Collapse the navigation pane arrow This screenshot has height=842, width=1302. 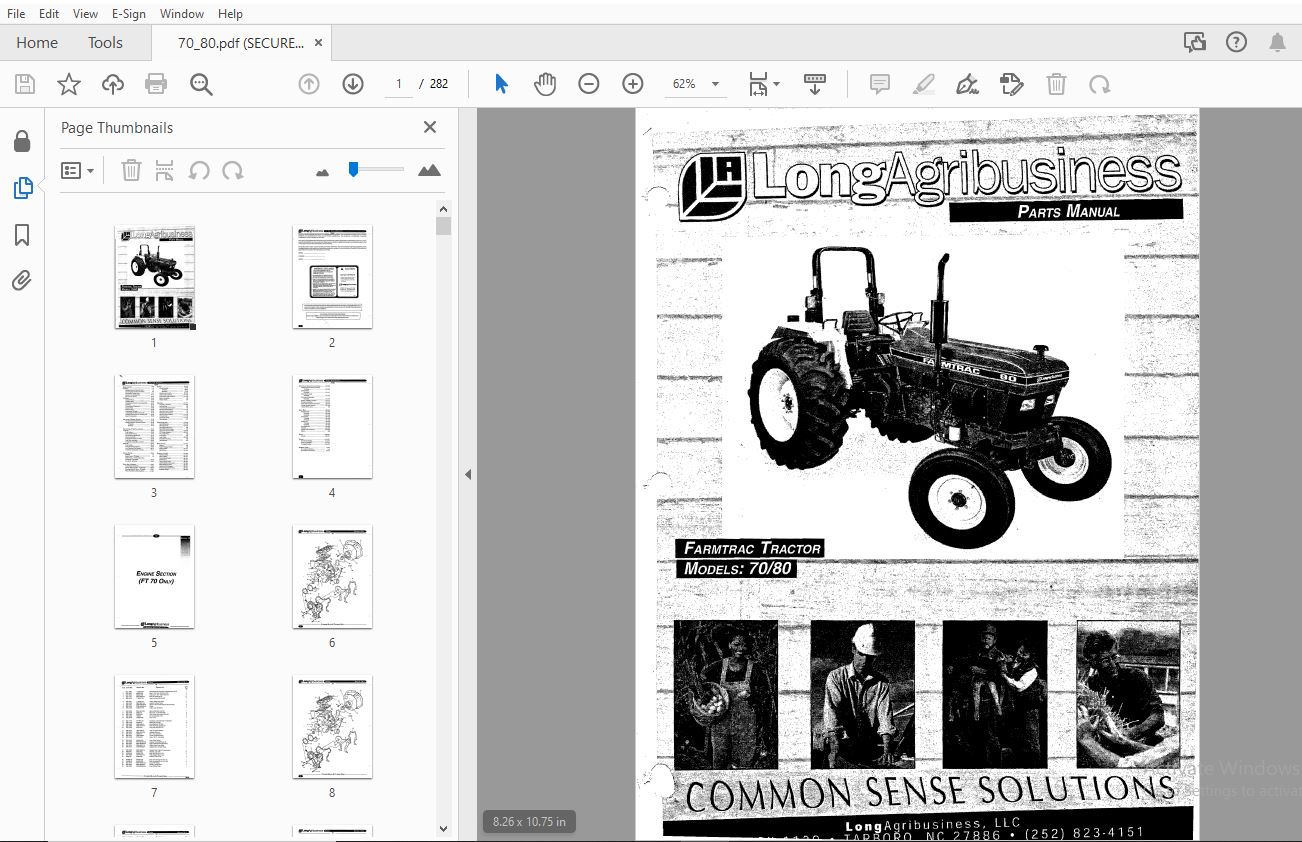[x=467, y=475]
